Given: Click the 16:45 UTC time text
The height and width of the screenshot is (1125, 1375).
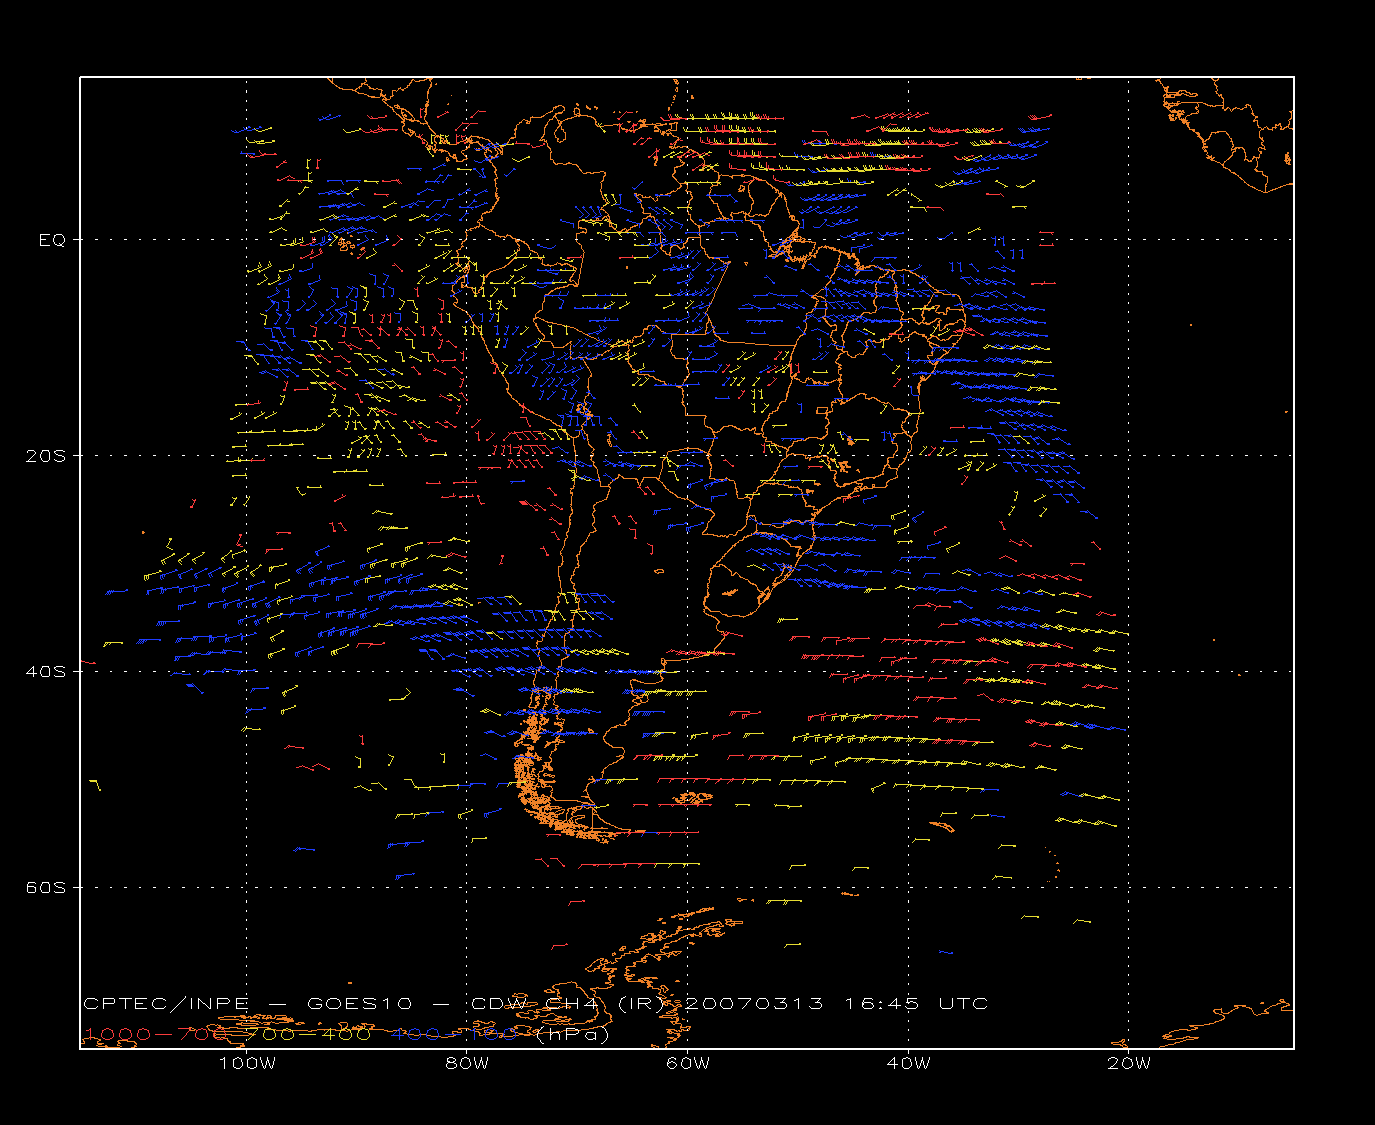Looking at the screenshot, I should coord(916,1004).
